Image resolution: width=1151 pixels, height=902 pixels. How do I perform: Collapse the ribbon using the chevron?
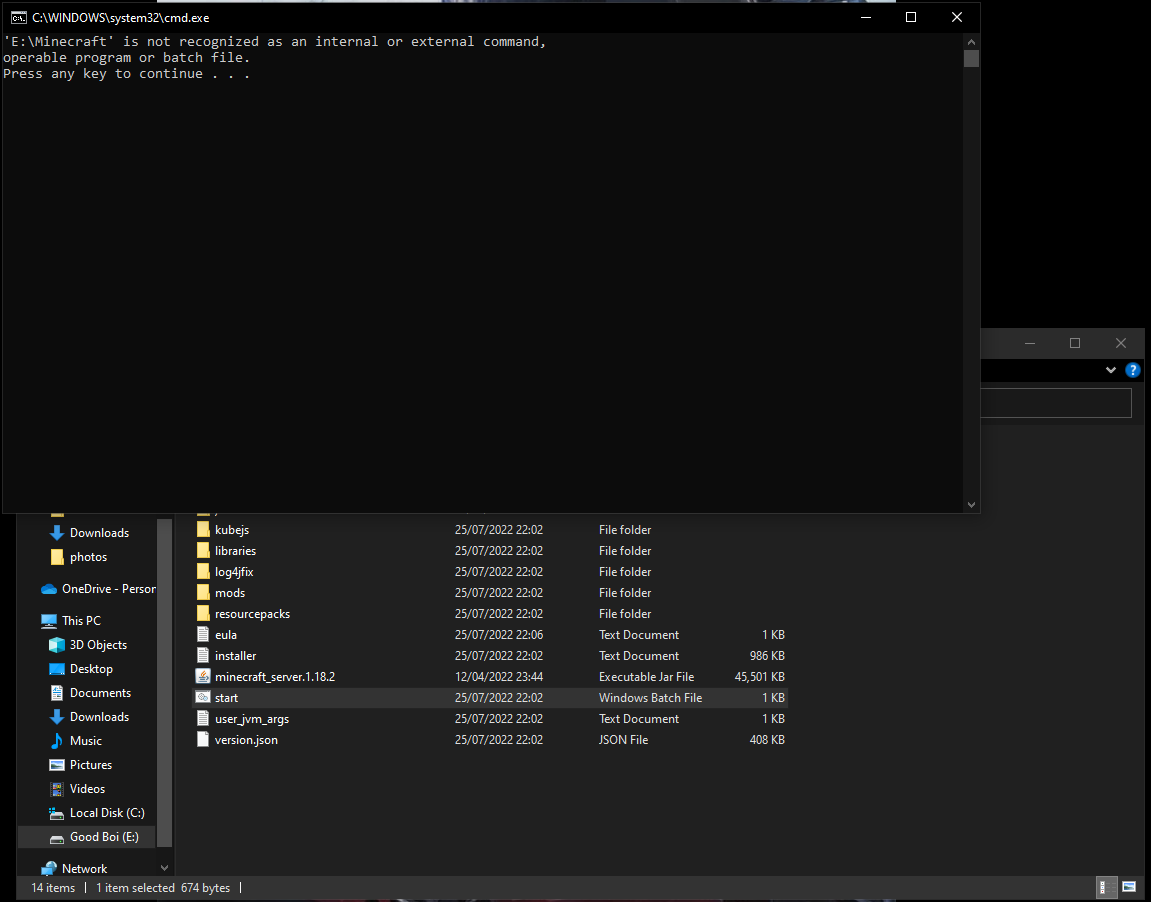pos(1110,369)
